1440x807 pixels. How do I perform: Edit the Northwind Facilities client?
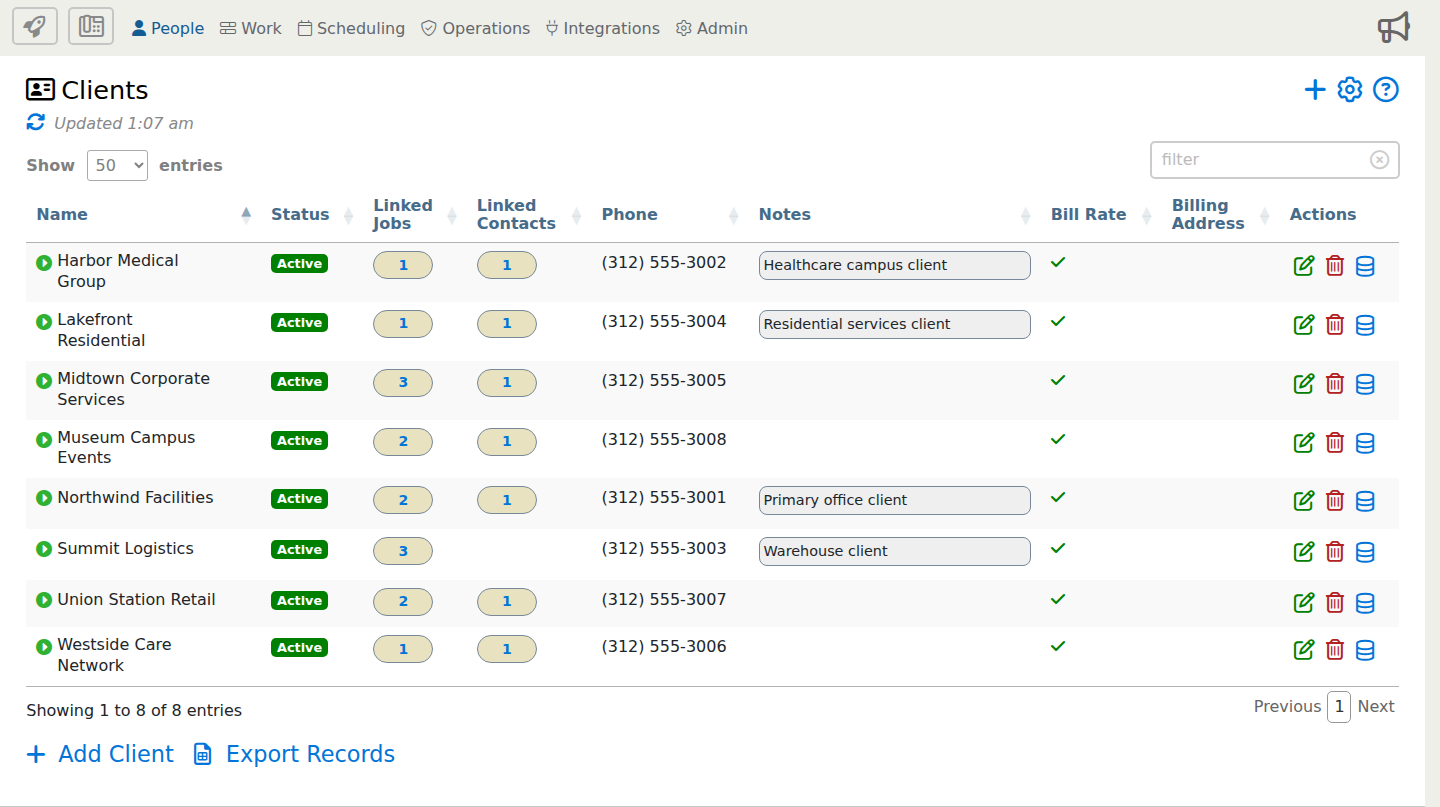[x=1304, y=501]
